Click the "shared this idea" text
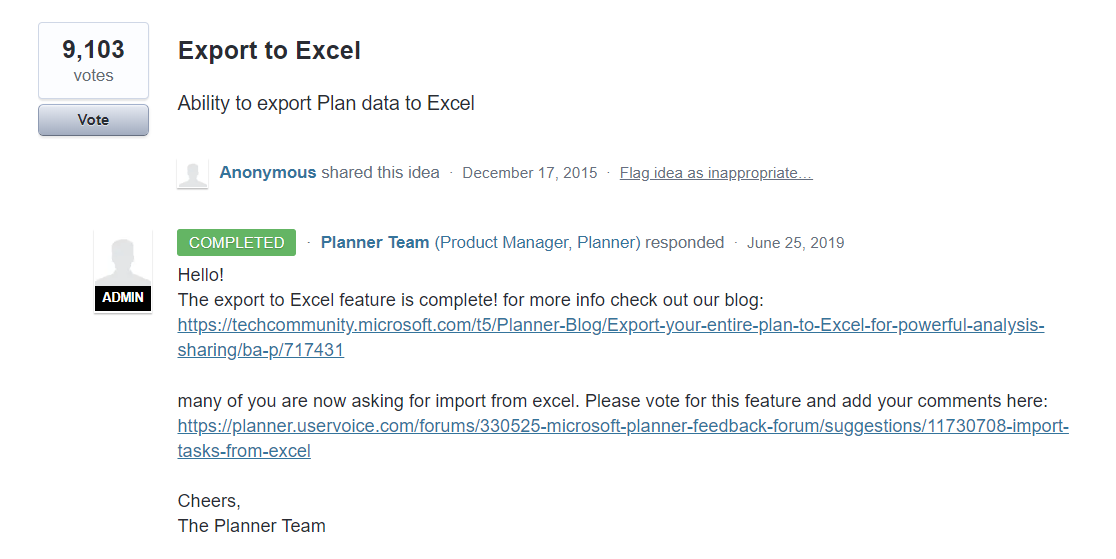This screenshot has width=1116, height=559. click(380, 173)
